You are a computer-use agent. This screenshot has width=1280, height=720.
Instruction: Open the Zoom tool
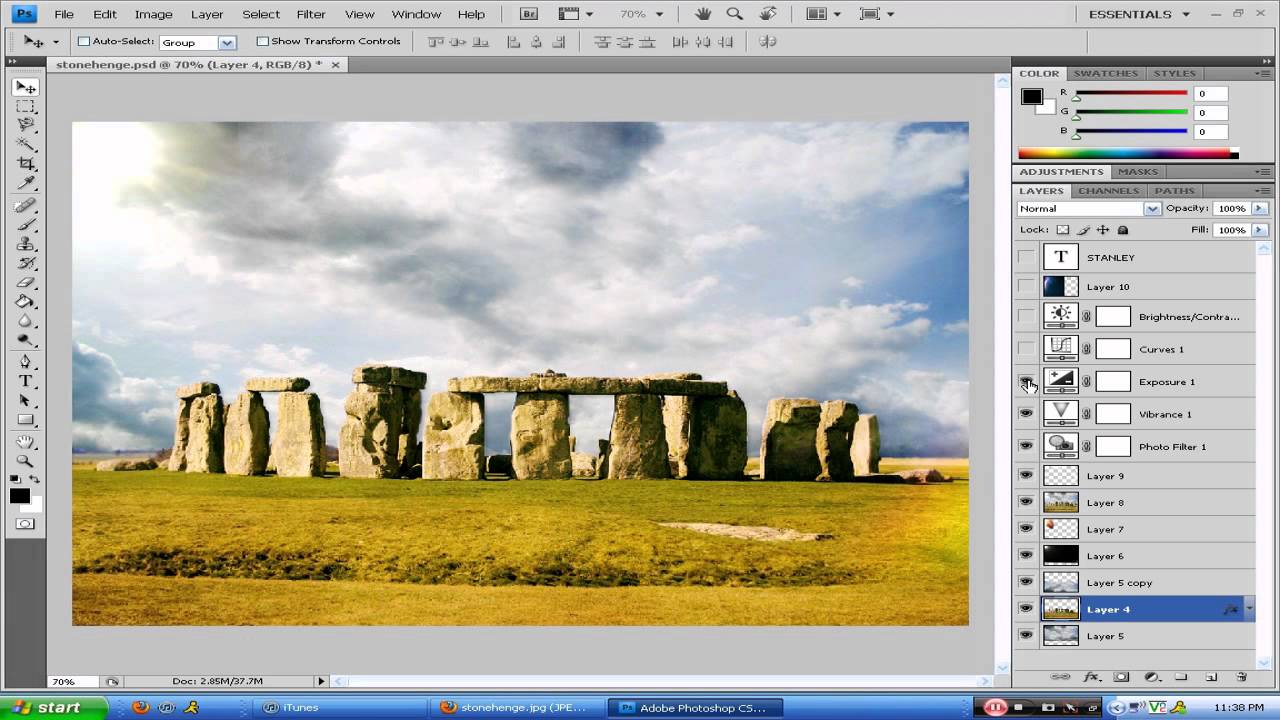pyautogui.click(x=25, y=462)
